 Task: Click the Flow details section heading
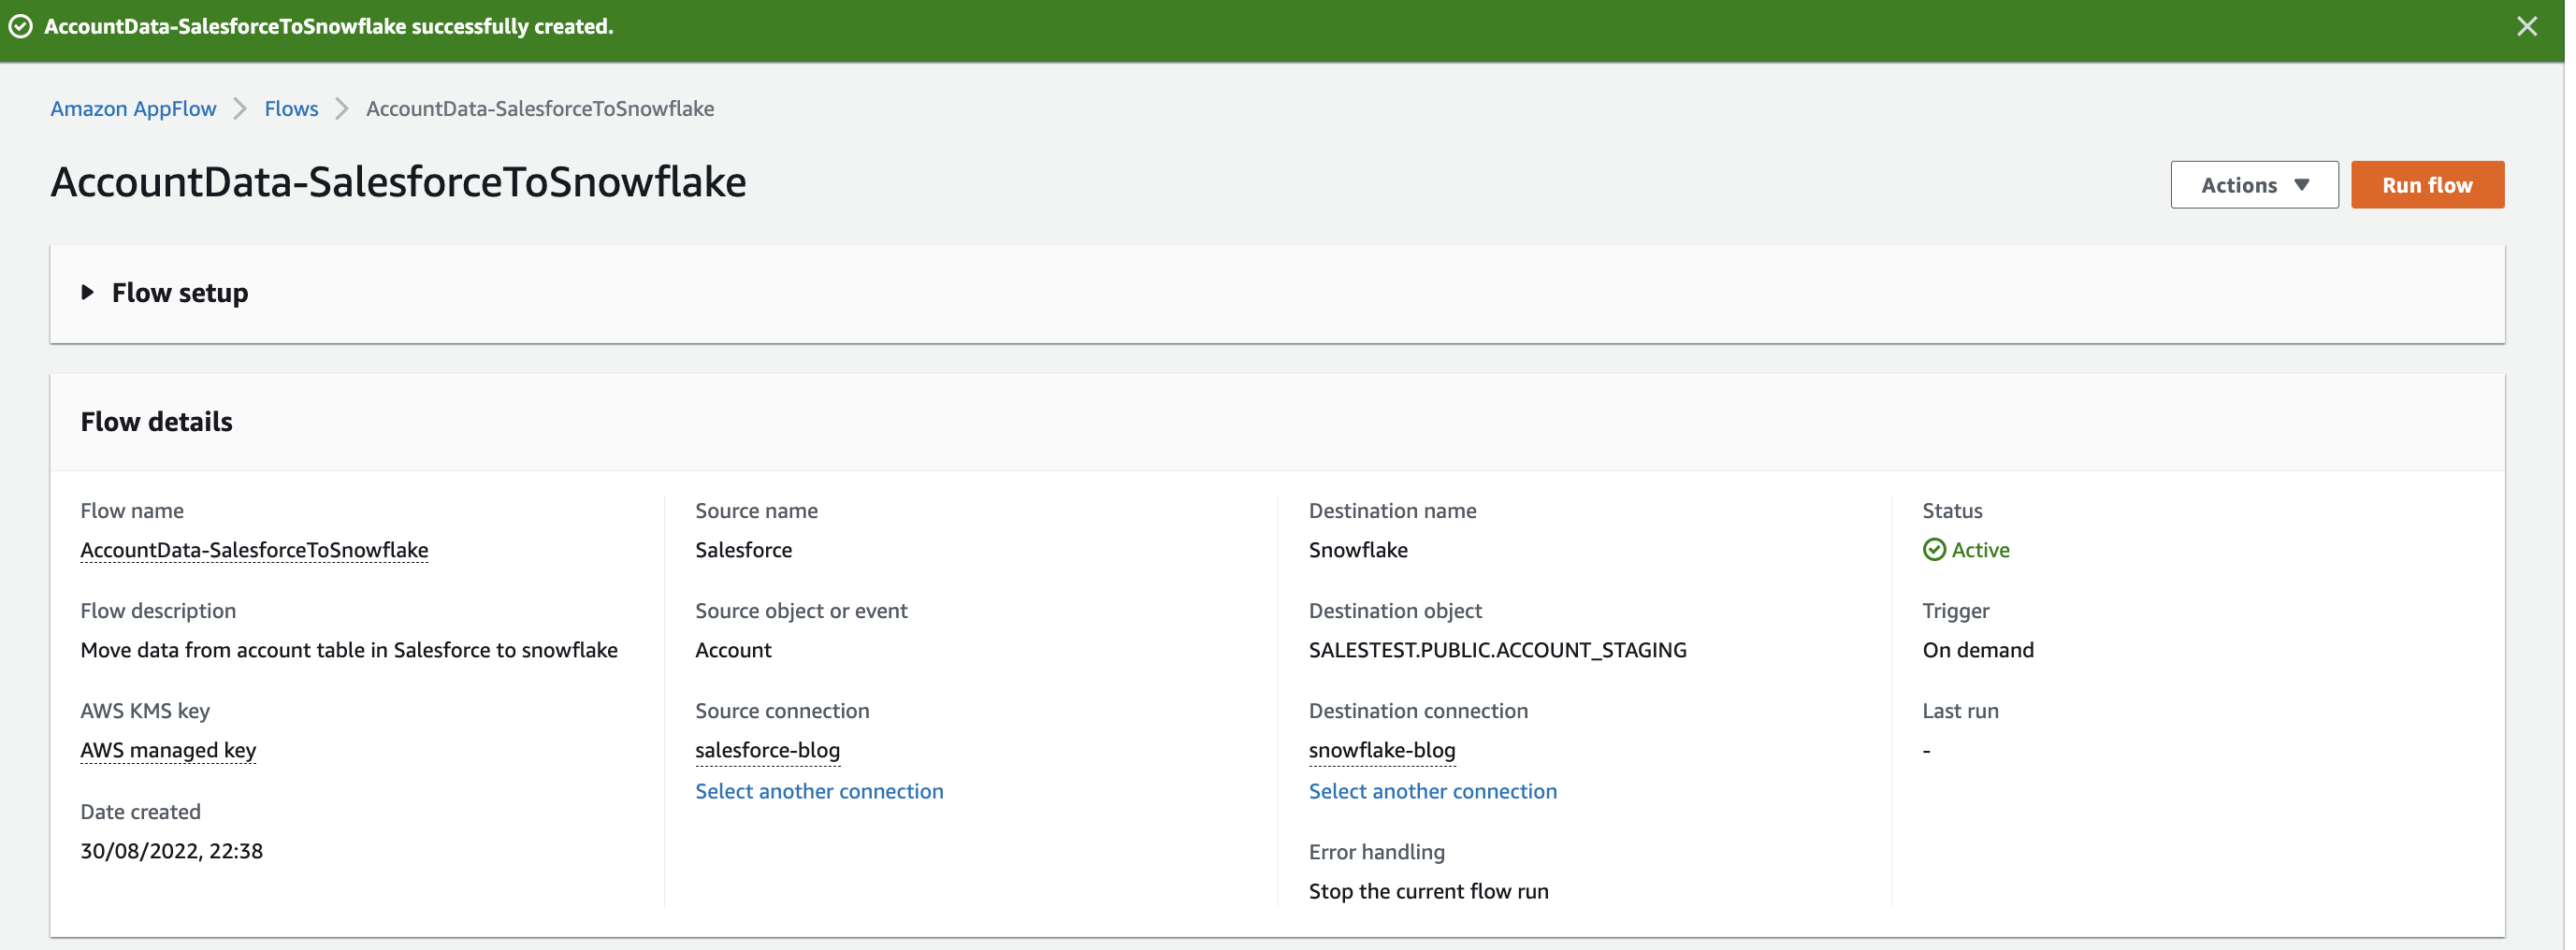[x=156, y=422]
